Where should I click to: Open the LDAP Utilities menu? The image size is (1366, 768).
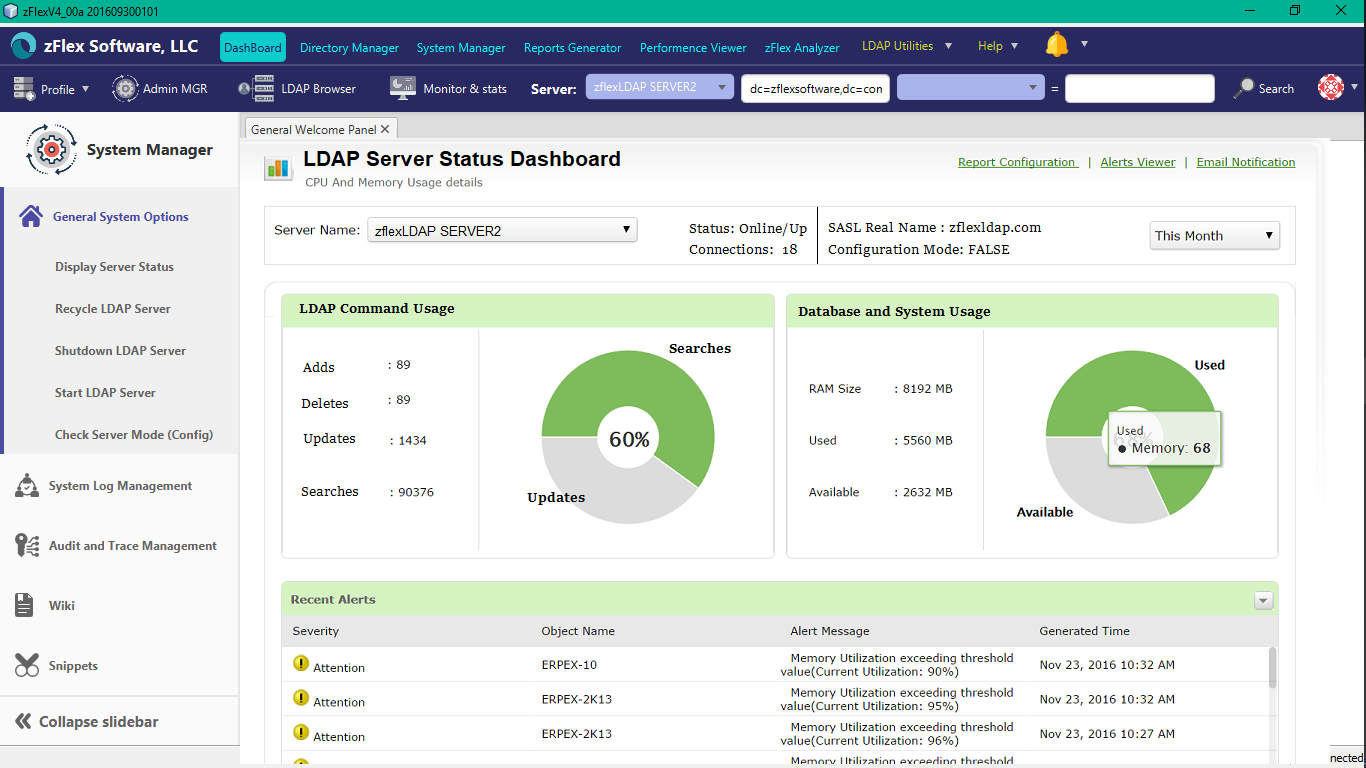point(907,46)
